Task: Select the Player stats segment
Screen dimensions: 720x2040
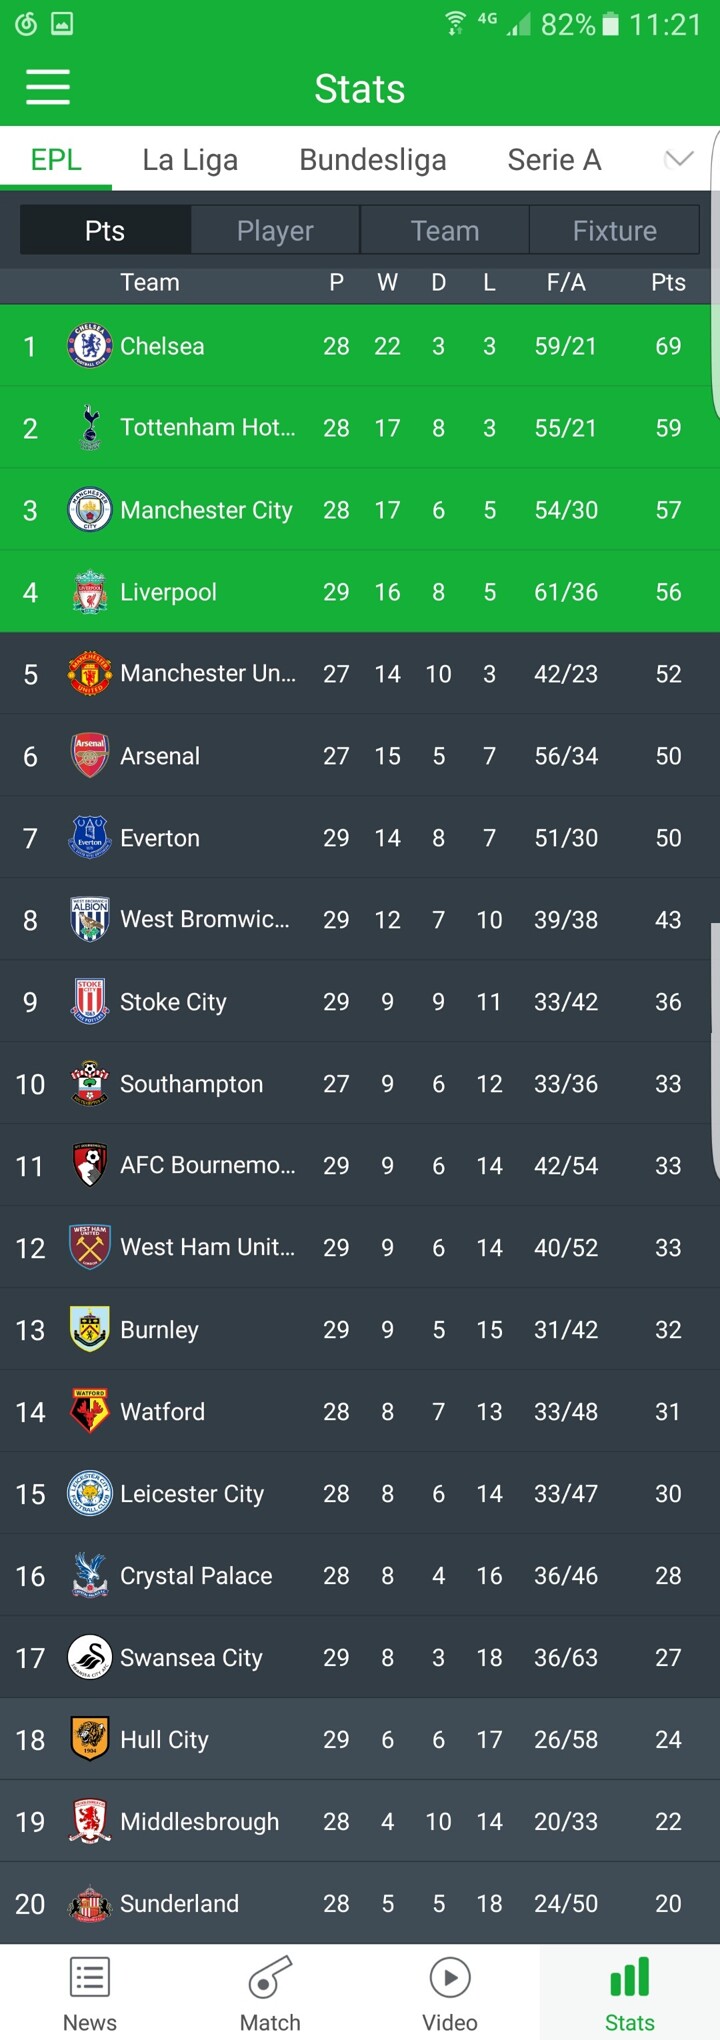Action: click(275, 231)
